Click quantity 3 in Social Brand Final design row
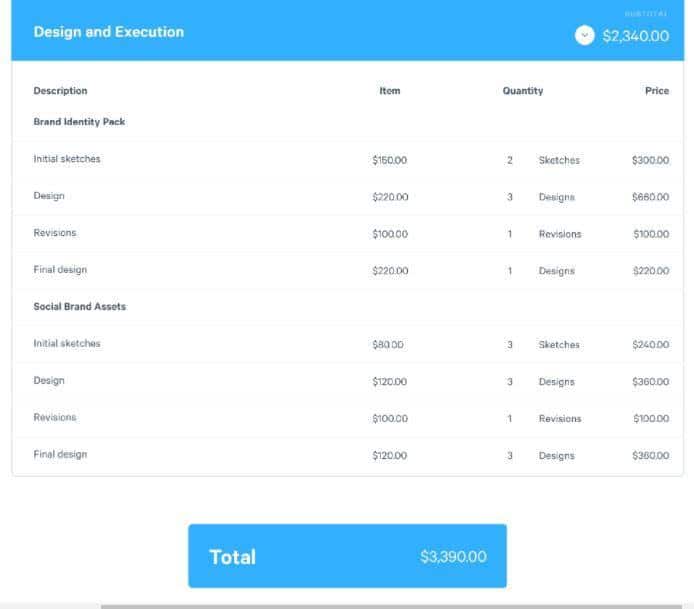The image size is (694, 609). coord(509,455)
